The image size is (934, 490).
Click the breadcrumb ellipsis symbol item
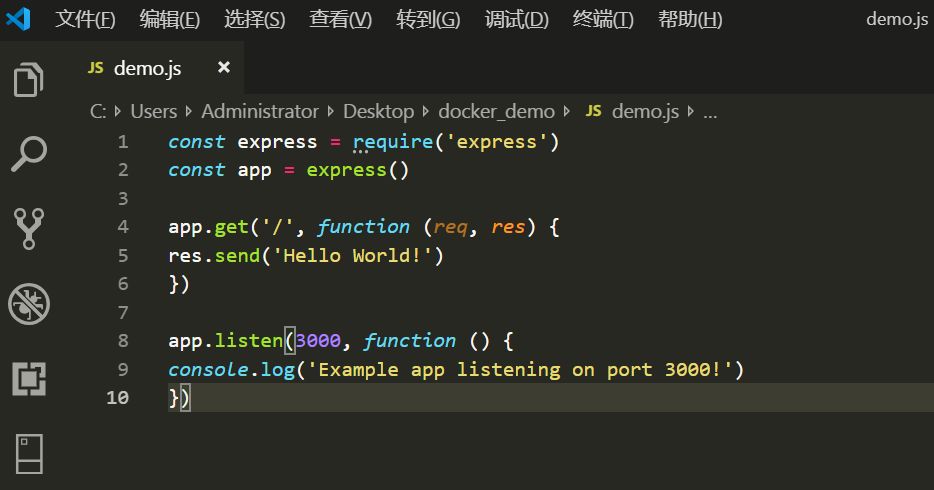(x=710, y=111)
